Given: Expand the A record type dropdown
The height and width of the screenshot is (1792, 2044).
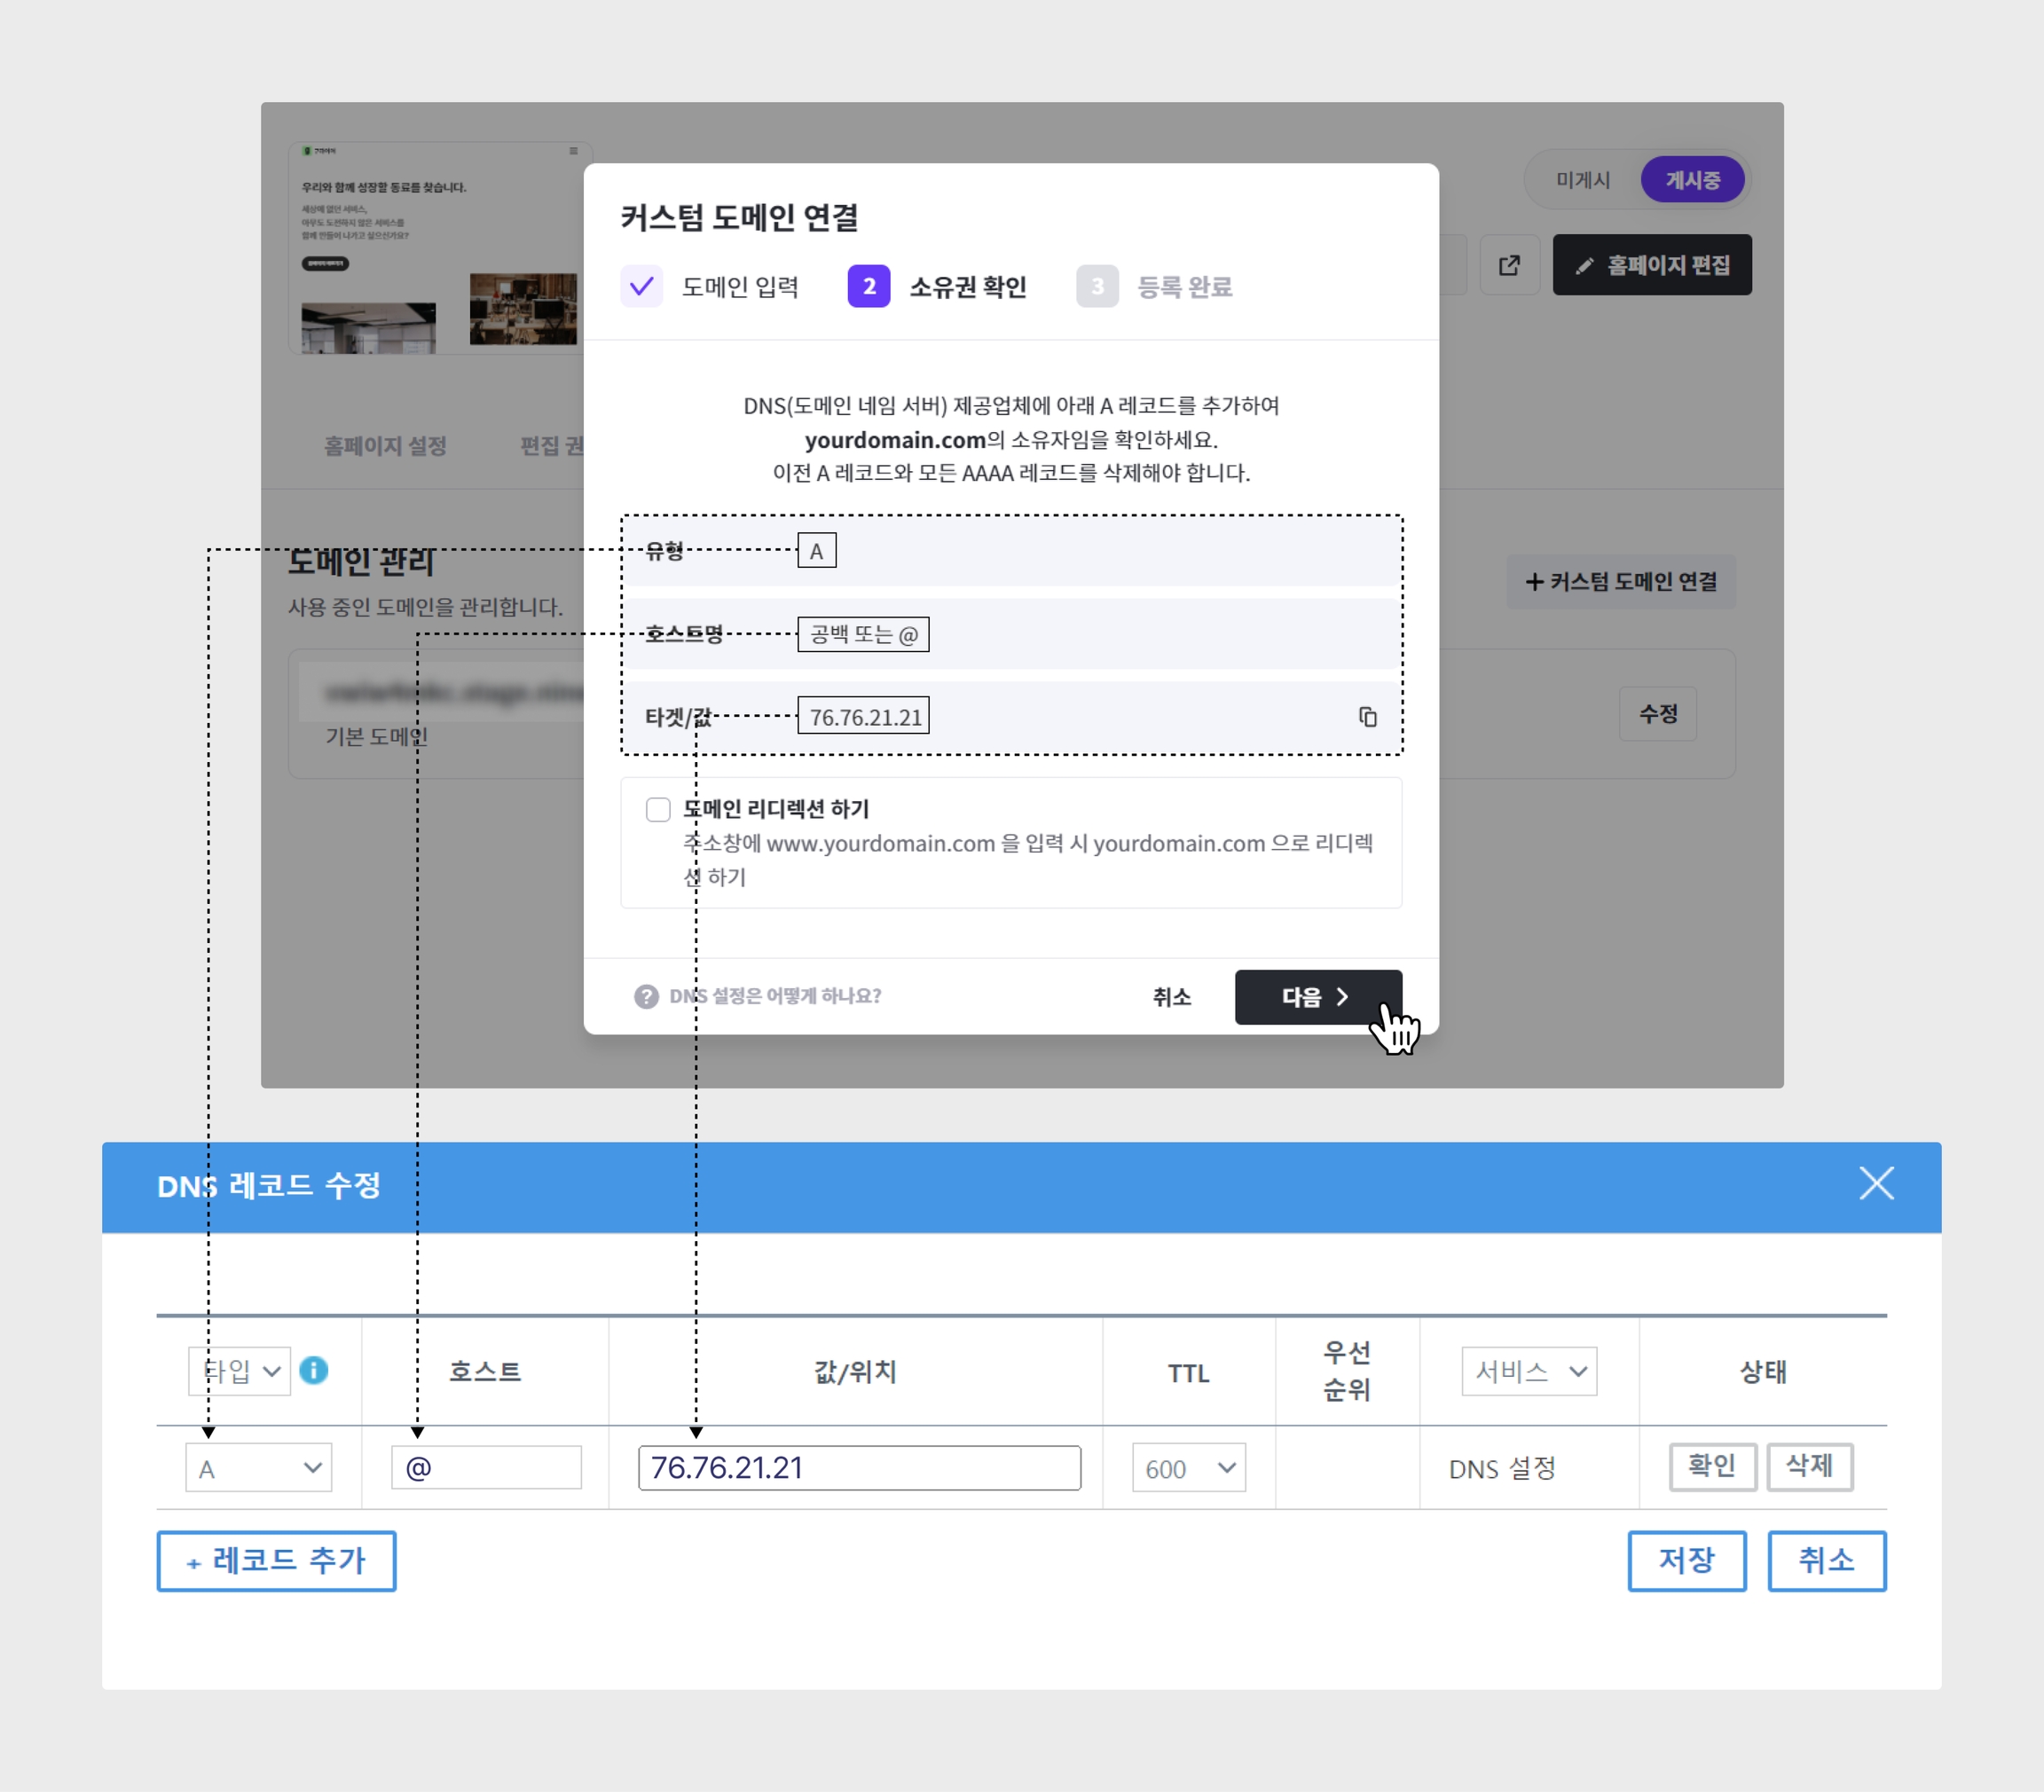Looking at the screenshot, I should pos(259,1468).
